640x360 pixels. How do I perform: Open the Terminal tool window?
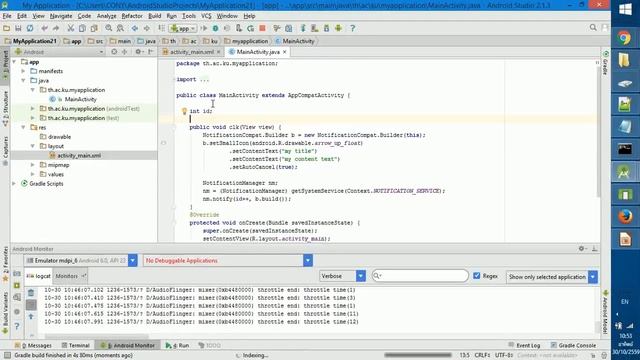76,345
